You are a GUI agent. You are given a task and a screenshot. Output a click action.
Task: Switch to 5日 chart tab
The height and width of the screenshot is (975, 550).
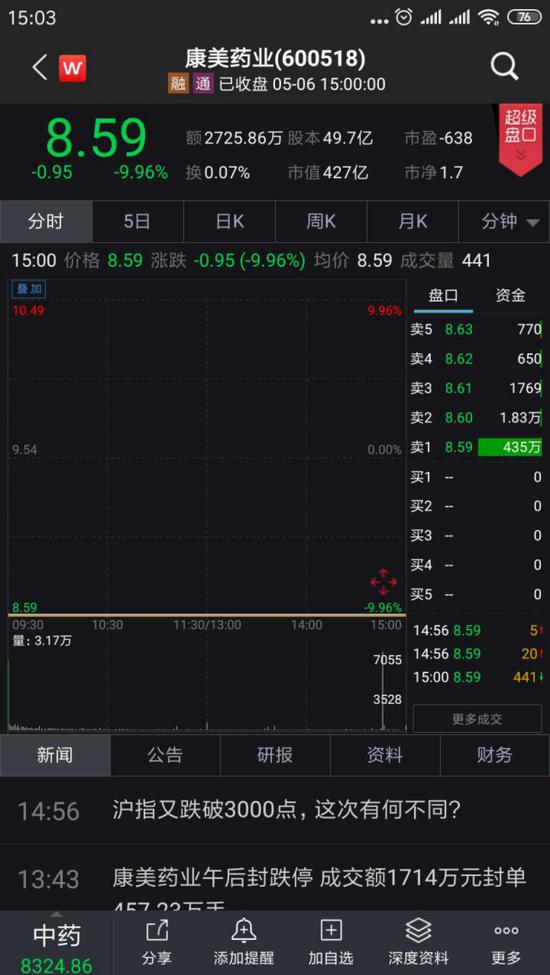click(x=137, y=221)
